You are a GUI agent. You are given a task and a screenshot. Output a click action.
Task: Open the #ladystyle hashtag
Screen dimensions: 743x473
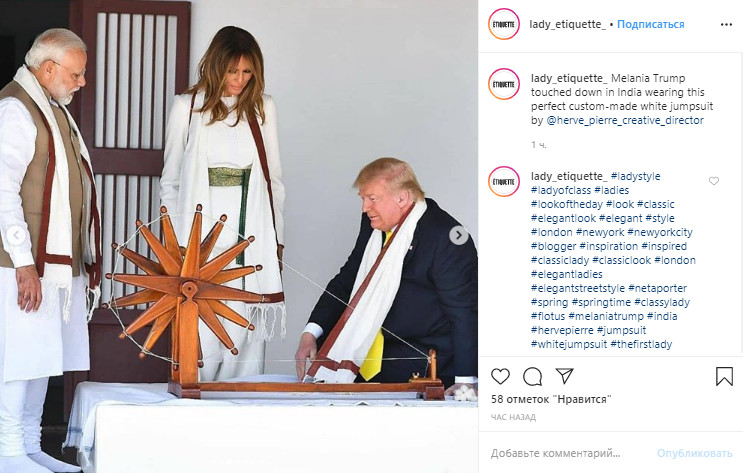[635, 176]
